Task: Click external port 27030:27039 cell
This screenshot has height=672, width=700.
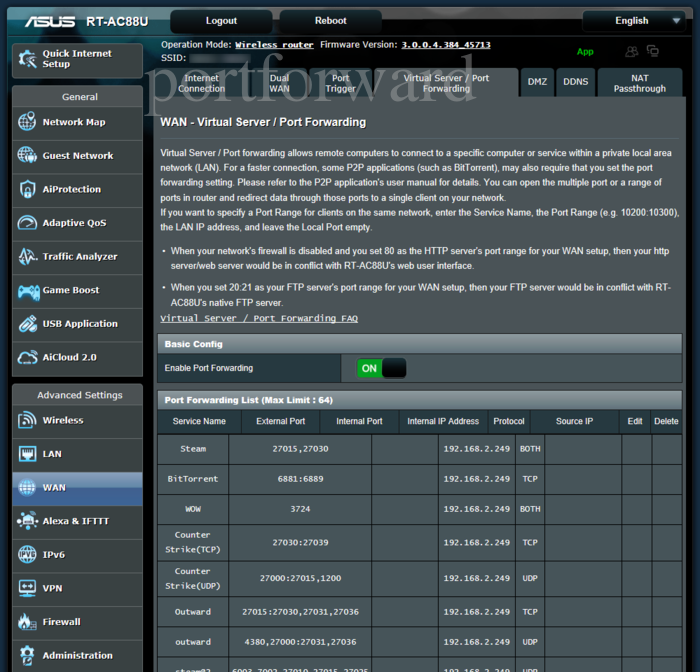Action: (300, 542)
